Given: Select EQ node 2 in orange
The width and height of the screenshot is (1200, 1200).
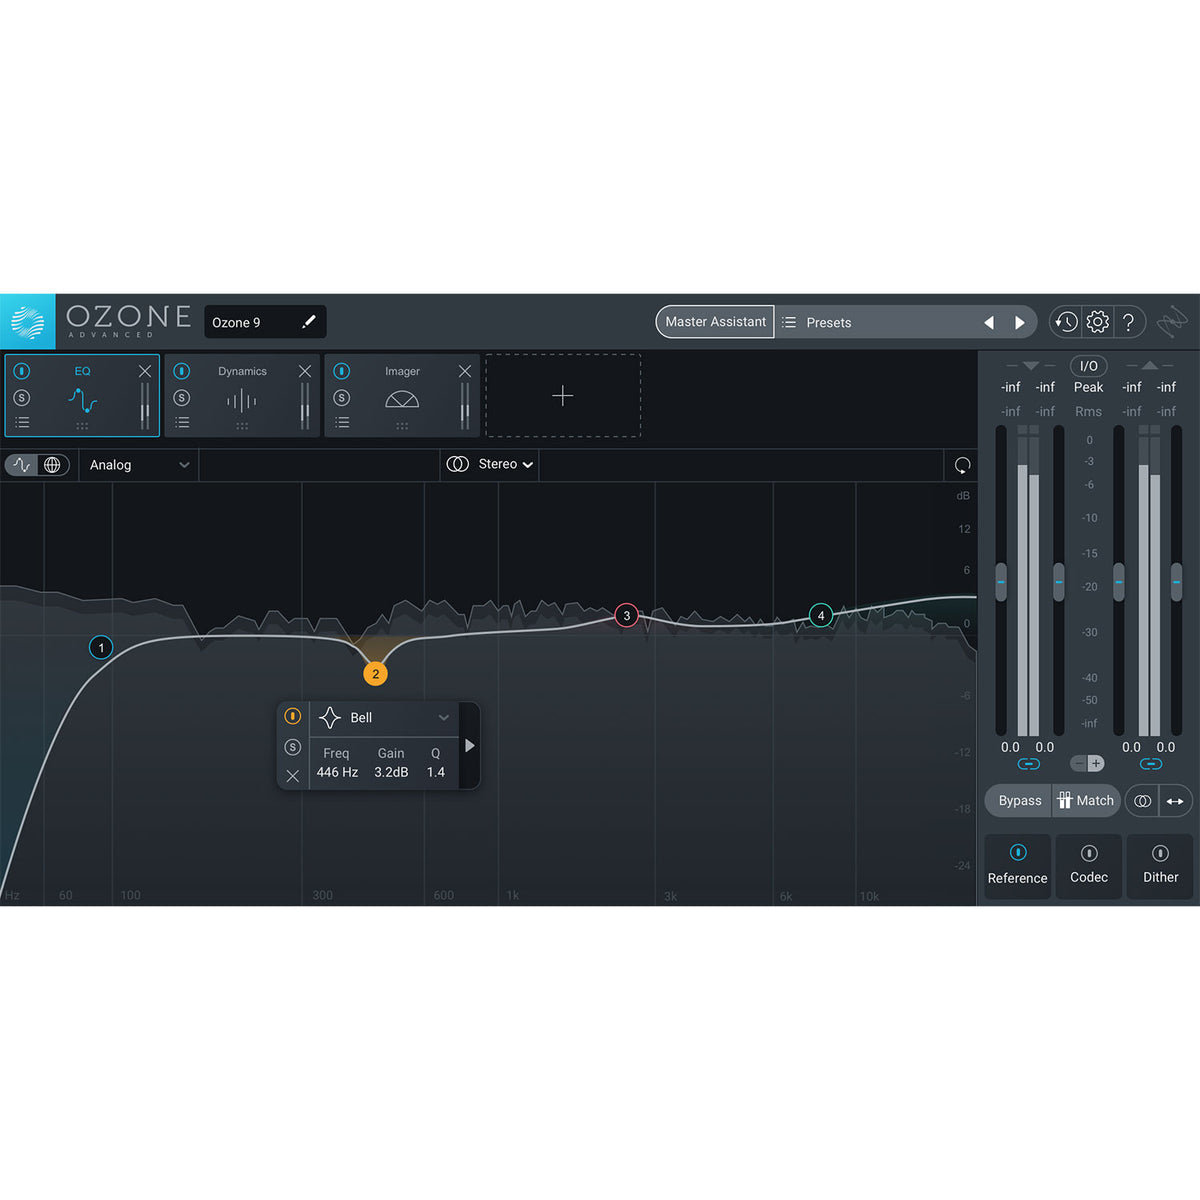Looking at the screenshot, I should pos(375,674).
